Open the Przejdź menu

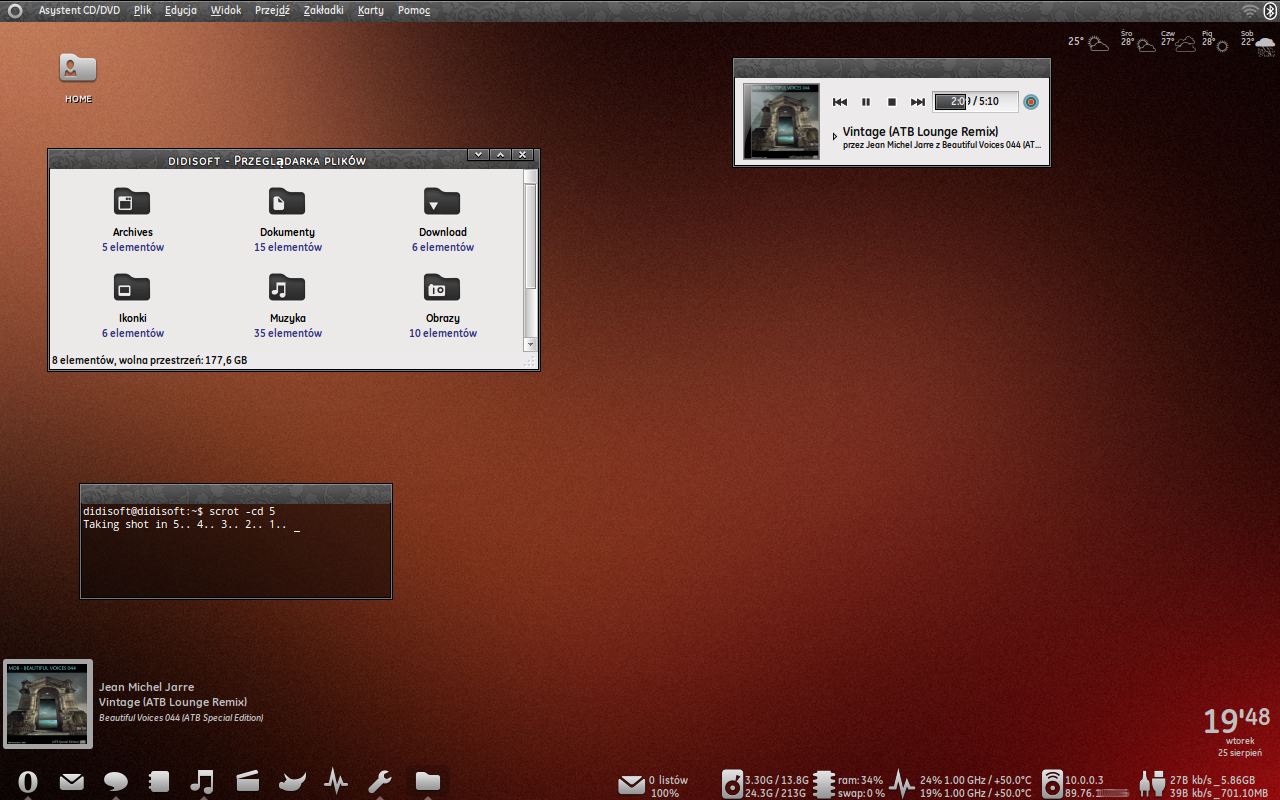272,10
